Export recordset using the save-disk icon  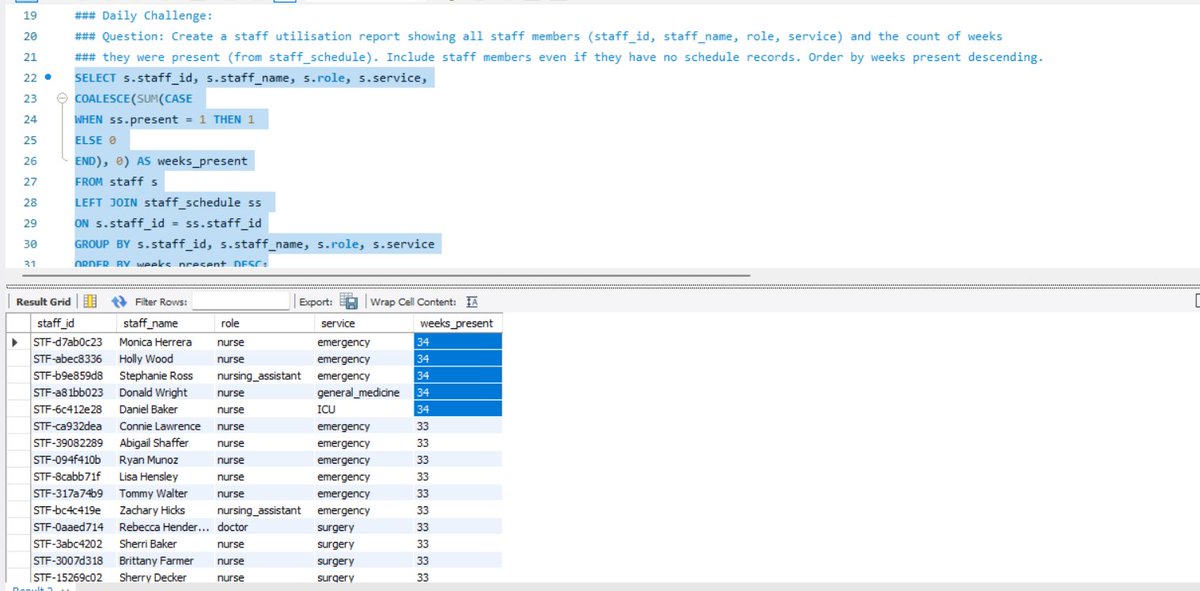tap(349, 301)
